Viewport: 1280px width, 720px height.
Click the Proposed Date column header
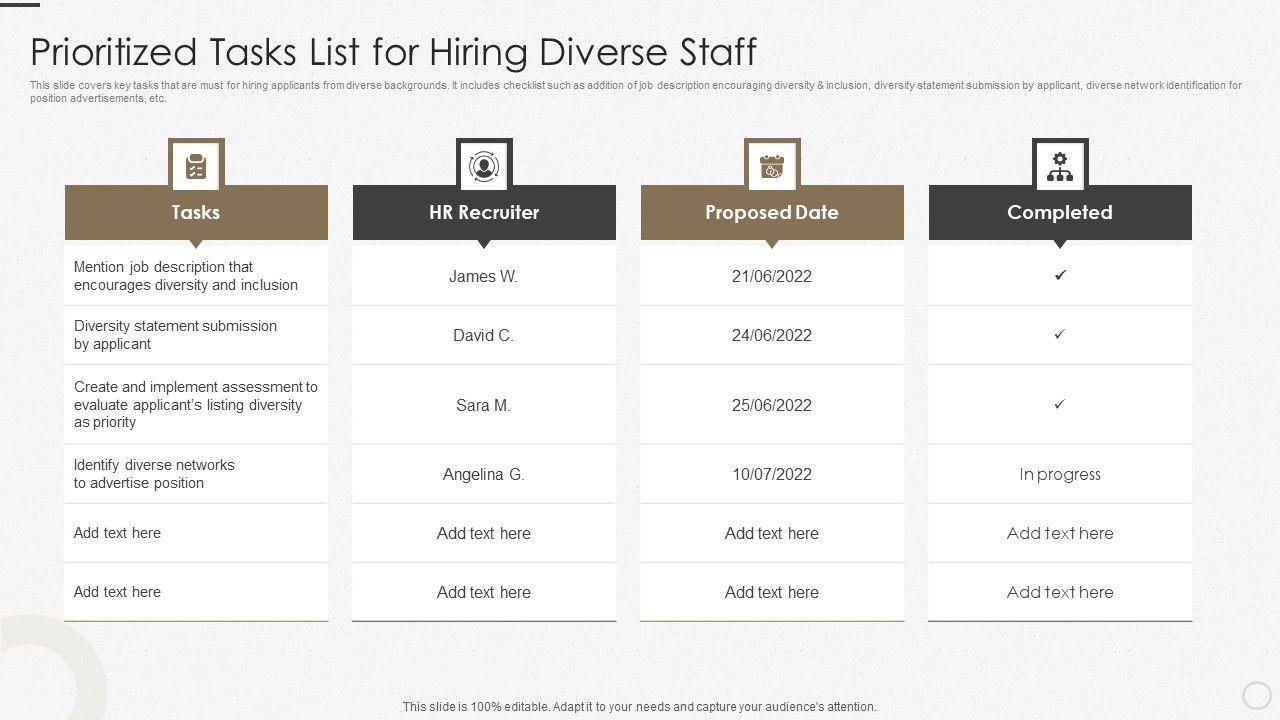click(x=772, y=212)
